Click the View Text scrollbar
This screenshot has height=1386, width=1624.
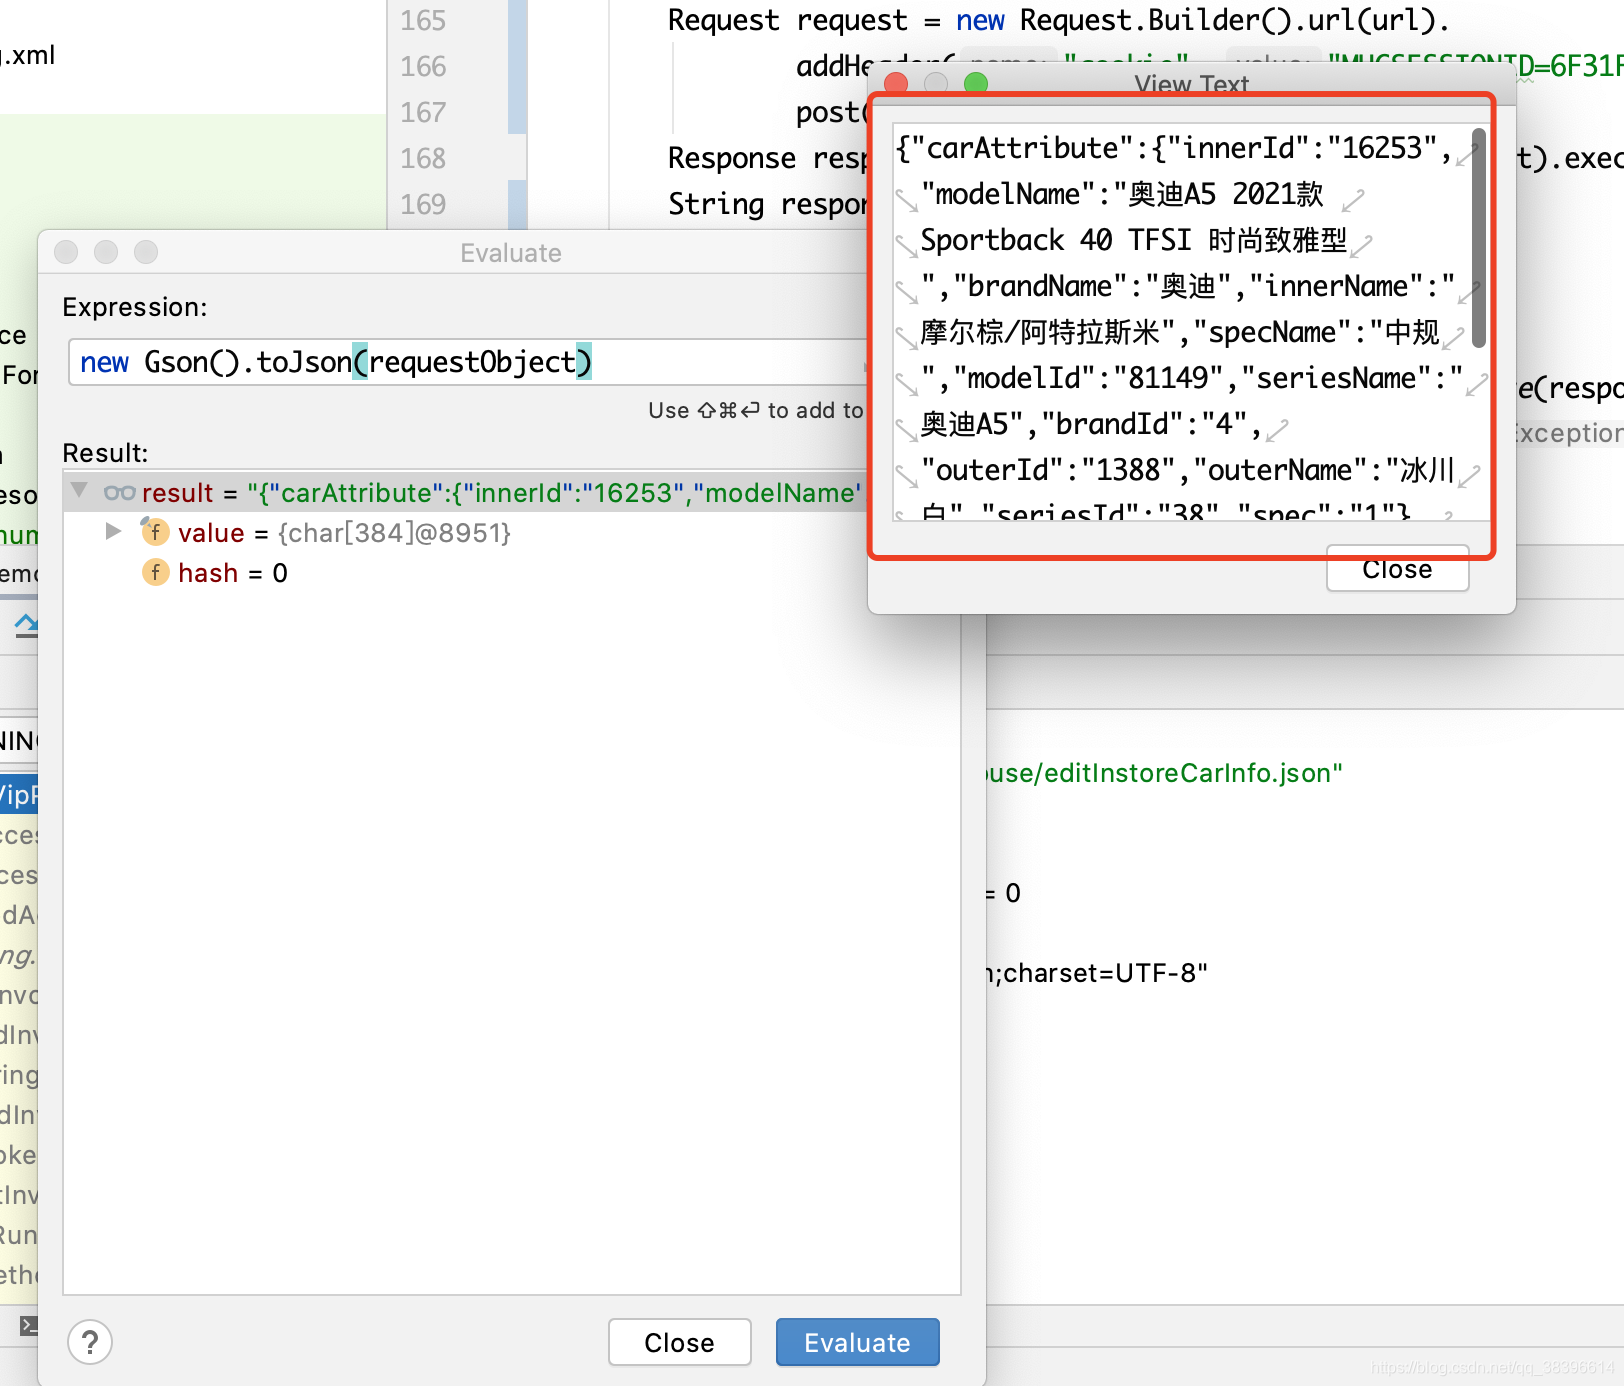pos(1479,238)
